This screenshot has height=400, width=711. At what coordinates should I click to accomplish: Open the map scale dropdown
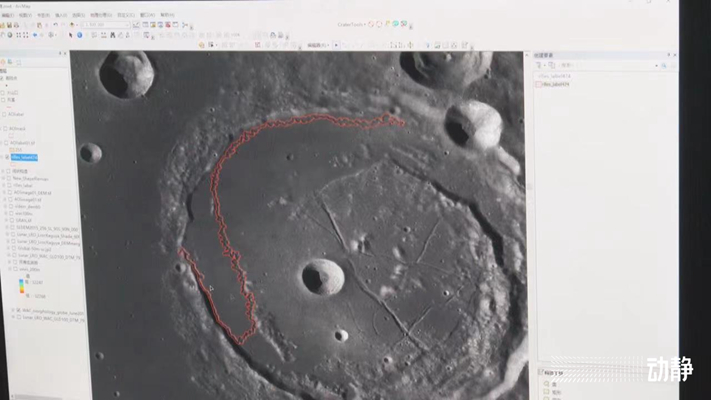click(x=130, y=25)
